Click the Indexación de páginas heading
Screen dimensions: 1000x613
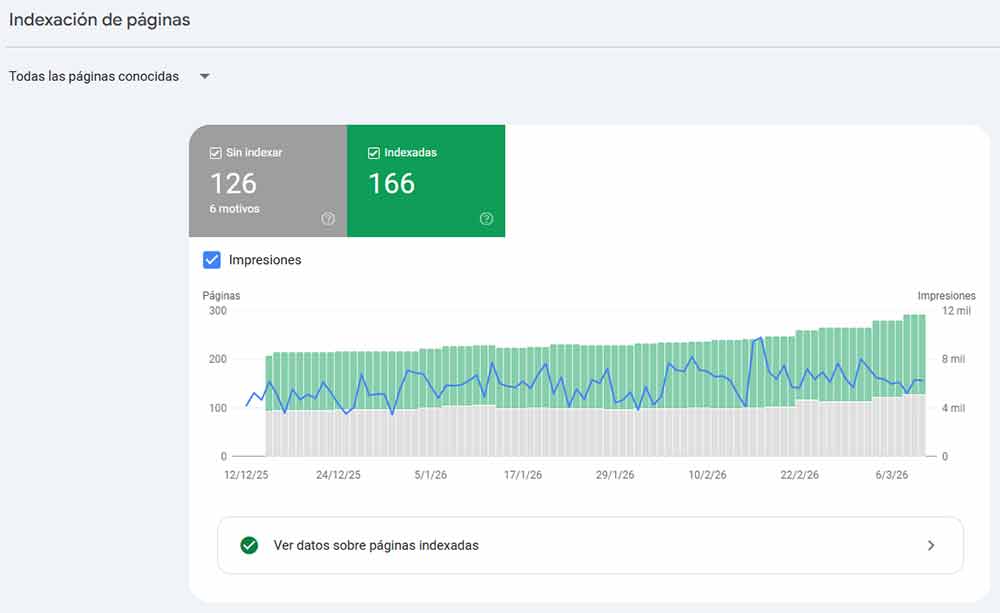(99, 20)
